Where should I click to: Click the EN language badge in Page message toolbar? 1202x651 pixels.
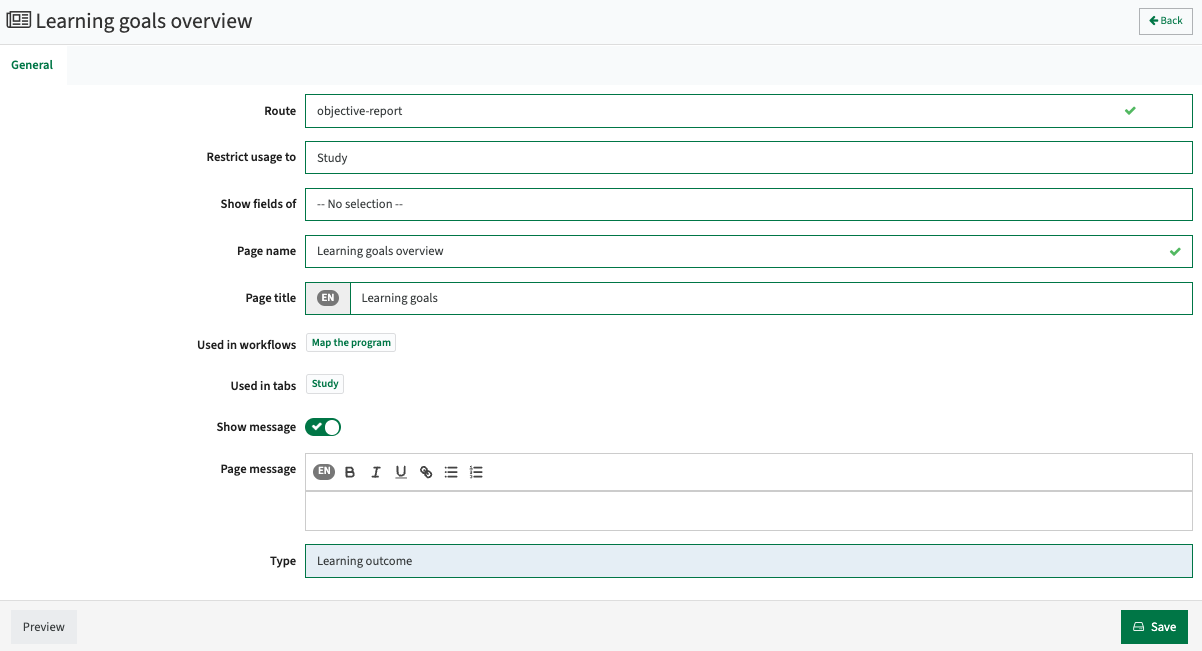(324, 472)
